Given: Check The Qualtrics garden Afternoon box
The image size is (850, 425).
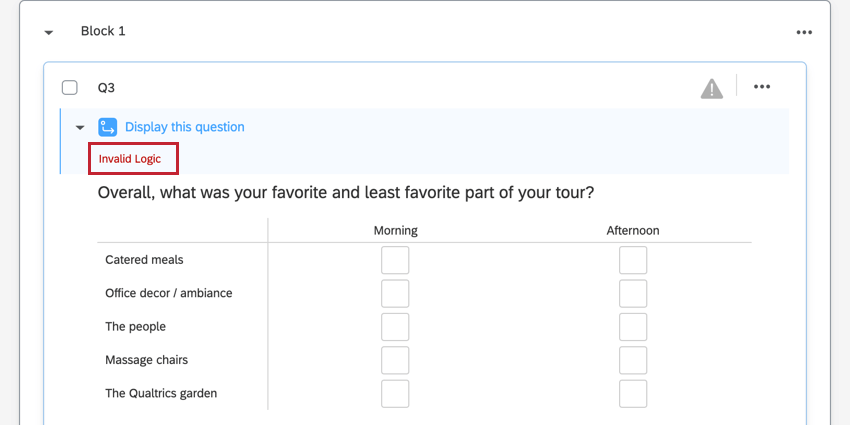Looking at the screenshot, I should click(632, 393).
